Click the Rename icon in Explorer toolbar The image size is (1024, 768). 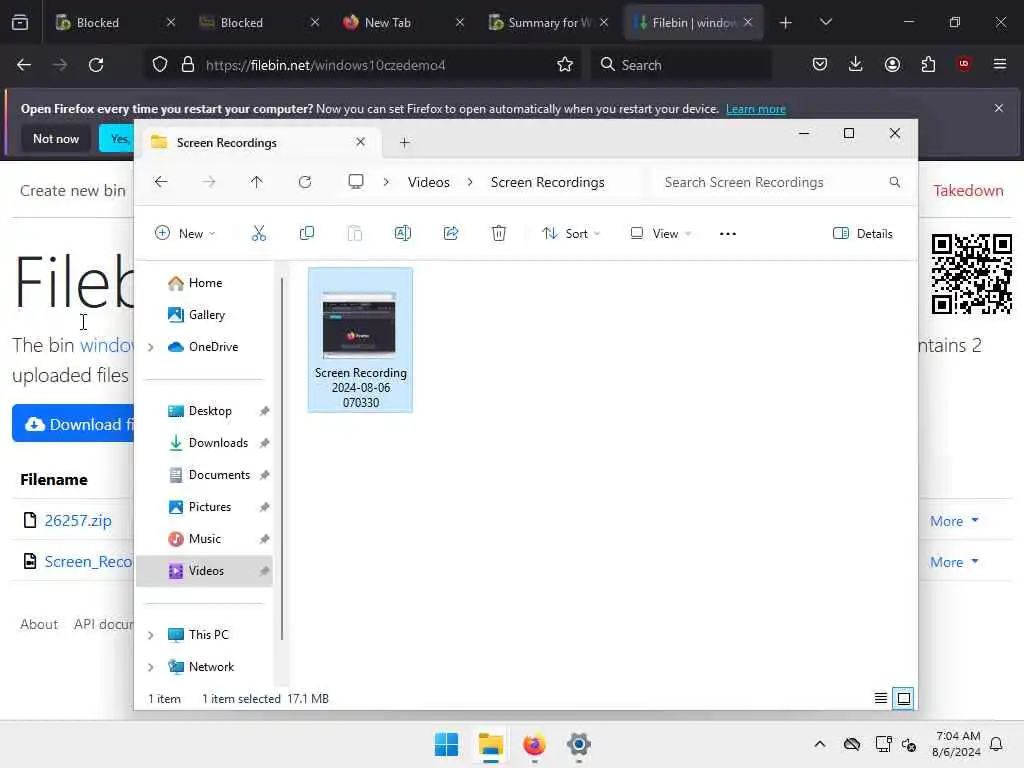(x=402, y=233)
